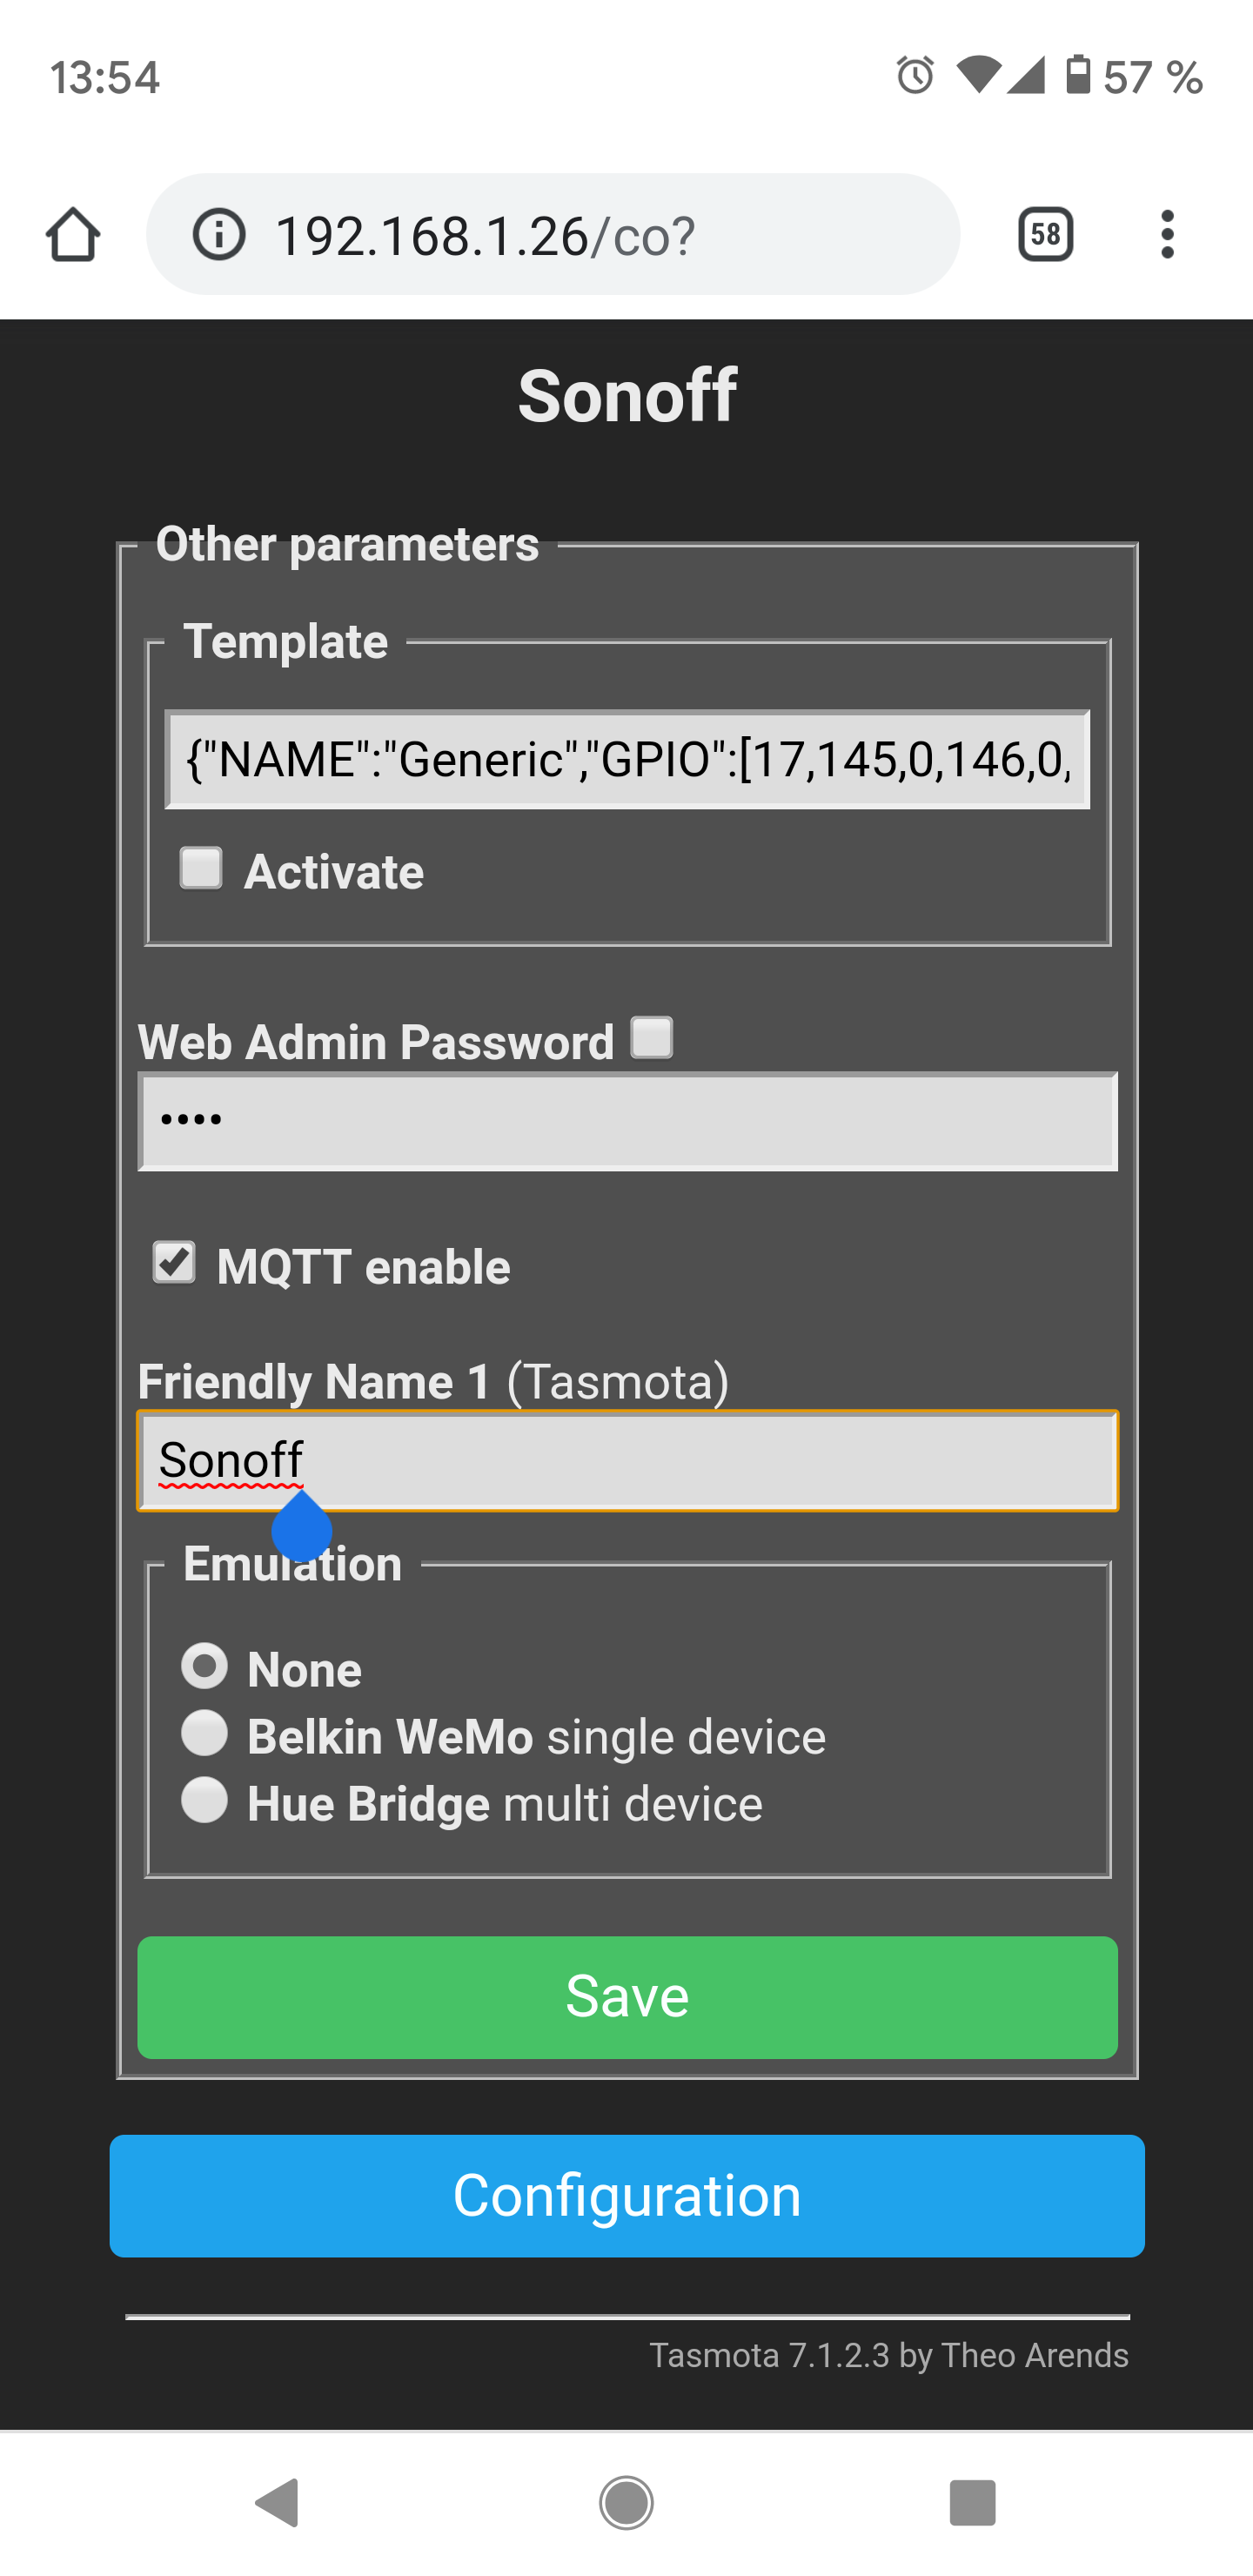
Task: Select None emulation radio option
Action: [x=205, y=1667]
